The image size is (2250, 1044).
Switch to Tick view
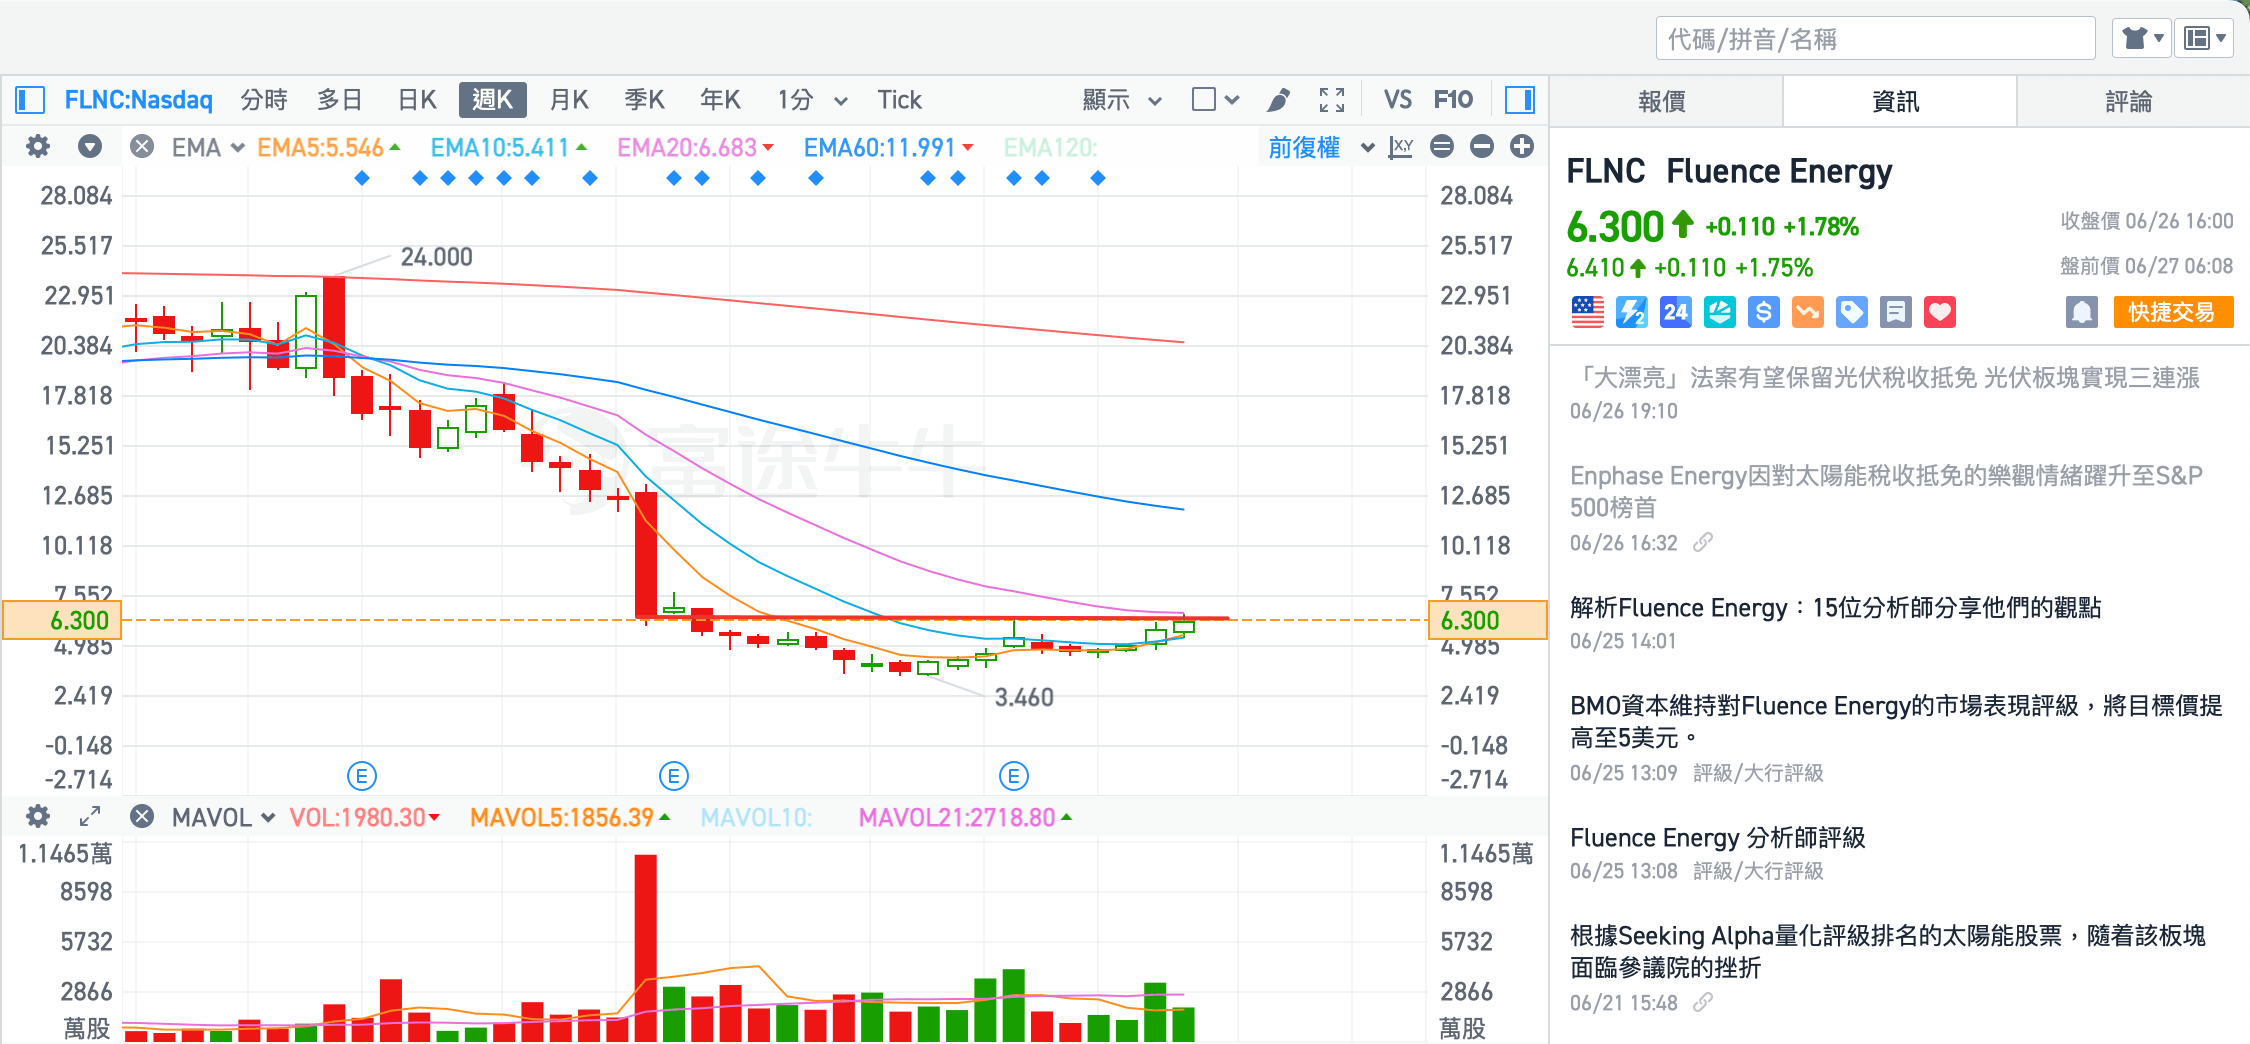coord(899,100)
